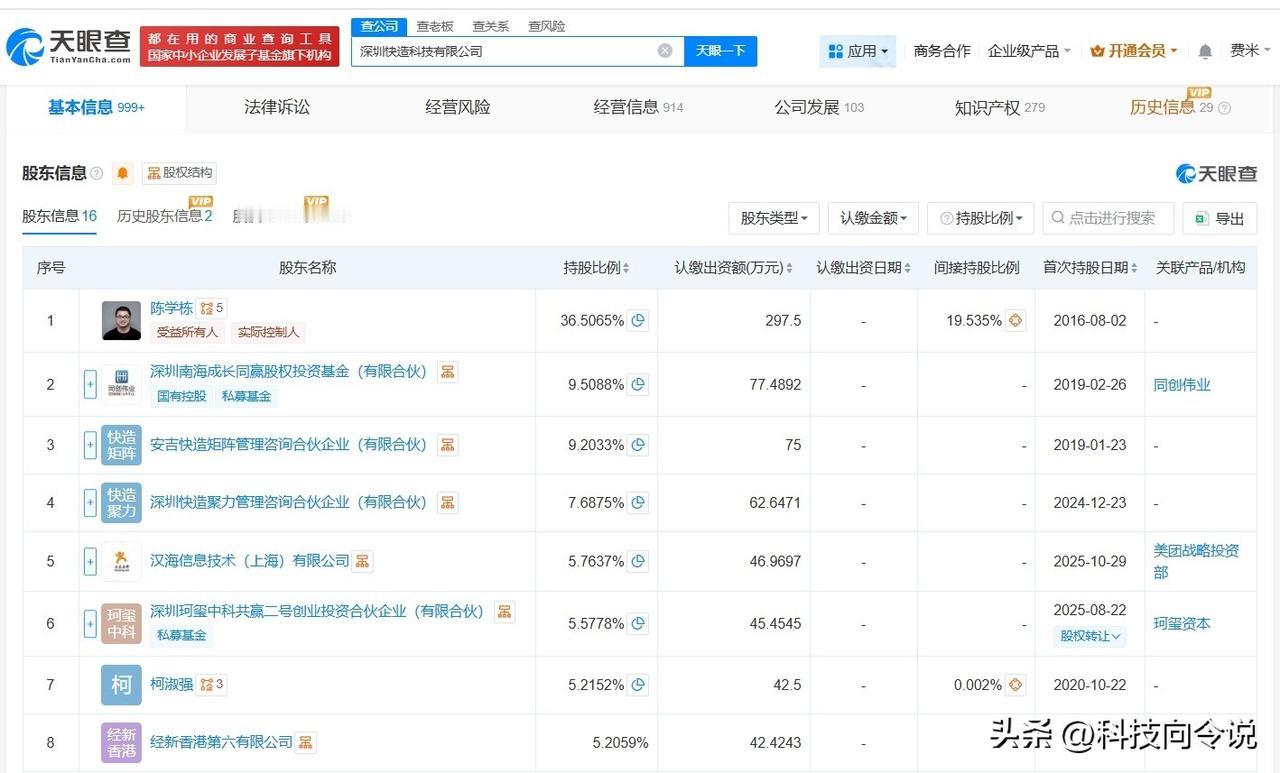Switch to the 查风险 search tab
The width and height of the screenshot is (1280, 773).
pos(547,26)
